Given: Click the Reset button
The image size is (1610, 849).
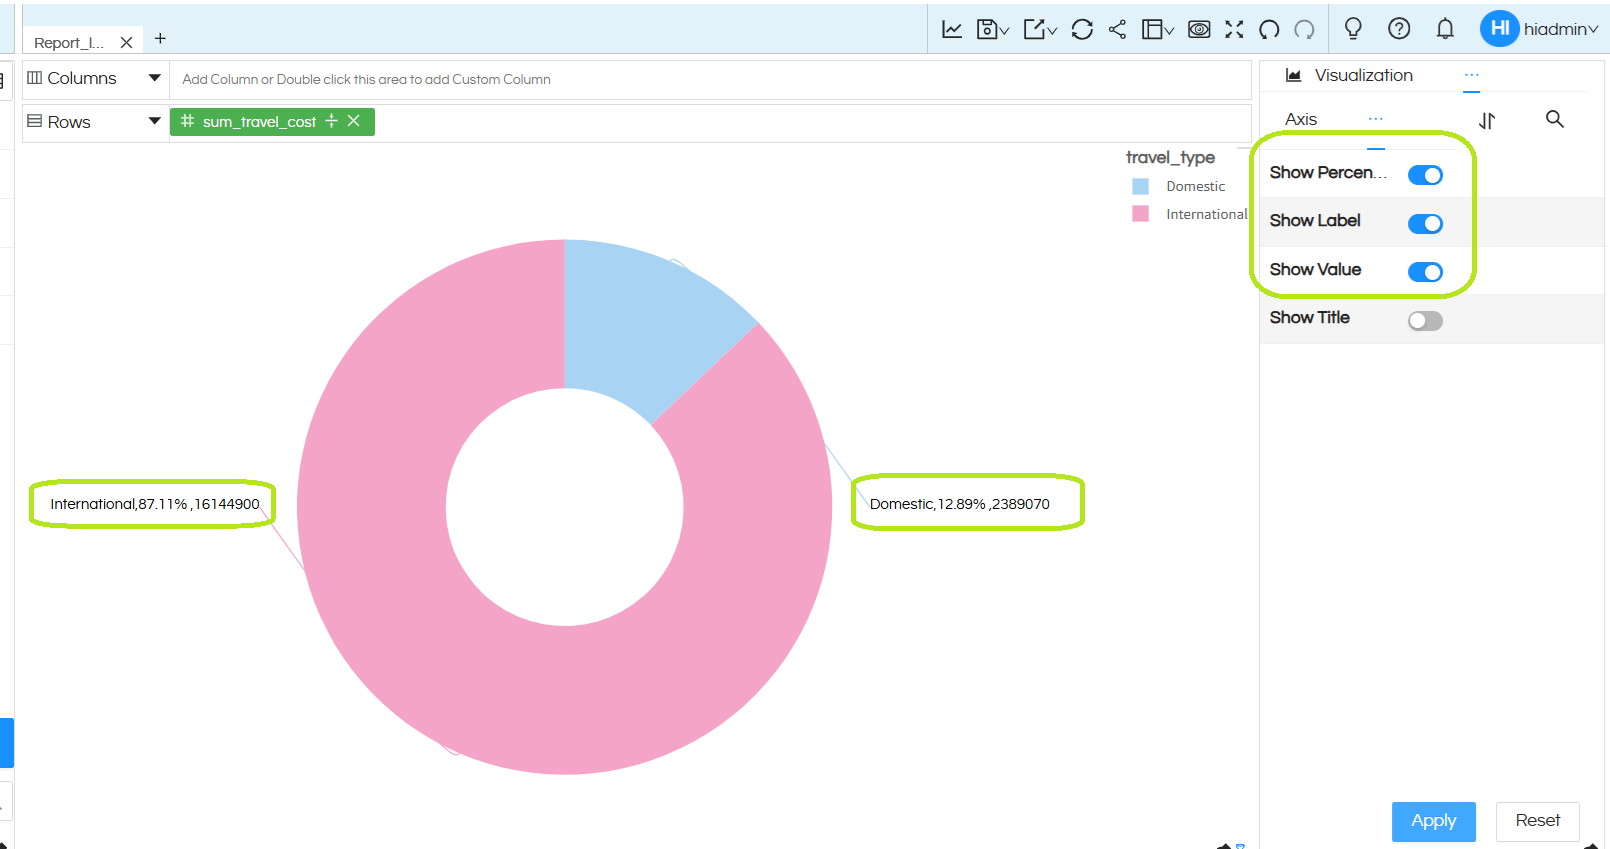Looking at the screenshot, I should pos(1537,821).
